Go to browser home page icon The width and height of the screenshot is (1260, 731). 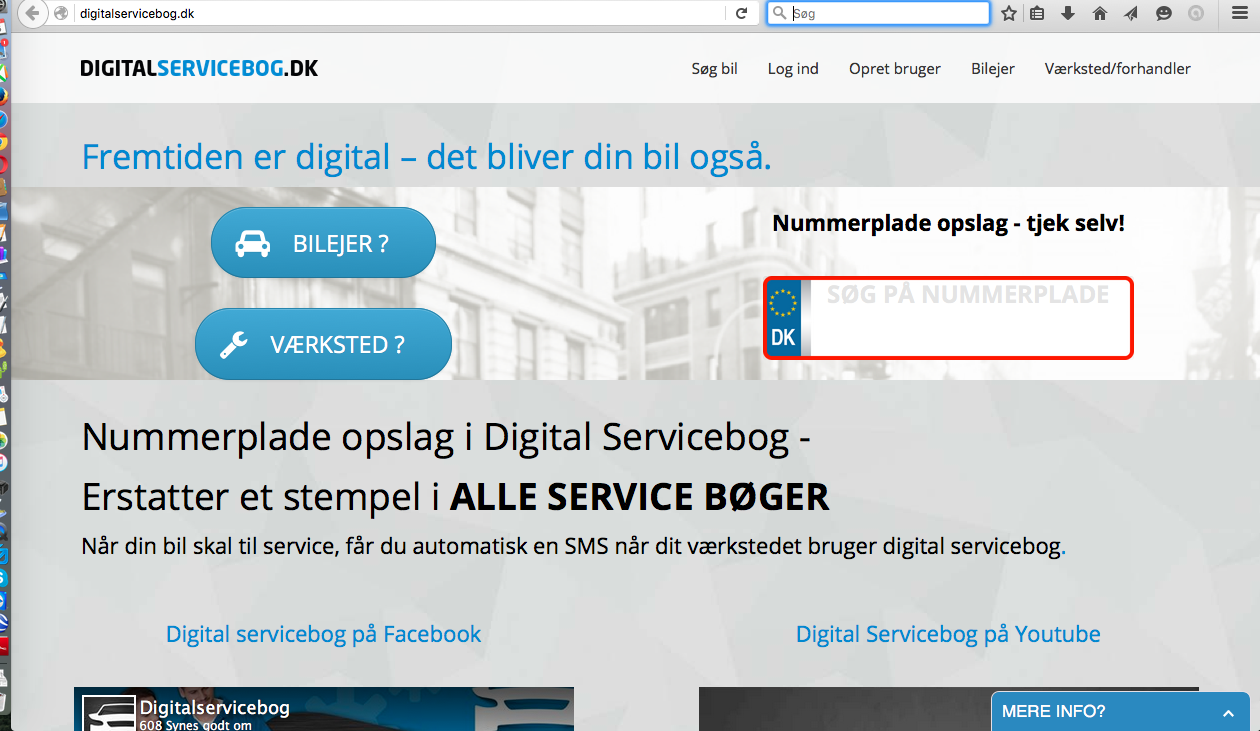tap(1100, 13)
